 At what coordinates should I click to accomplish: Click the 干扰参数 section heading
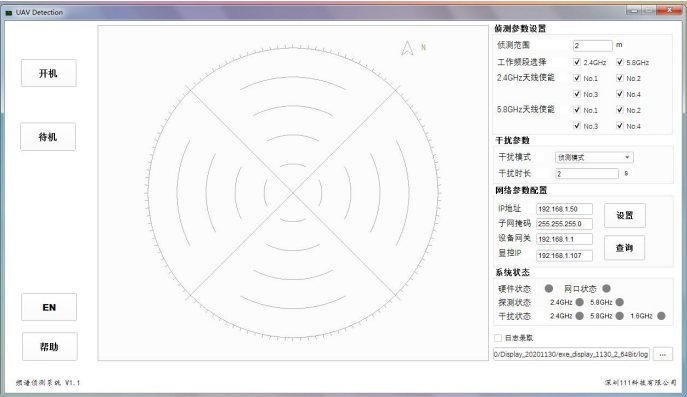(512, 140)
